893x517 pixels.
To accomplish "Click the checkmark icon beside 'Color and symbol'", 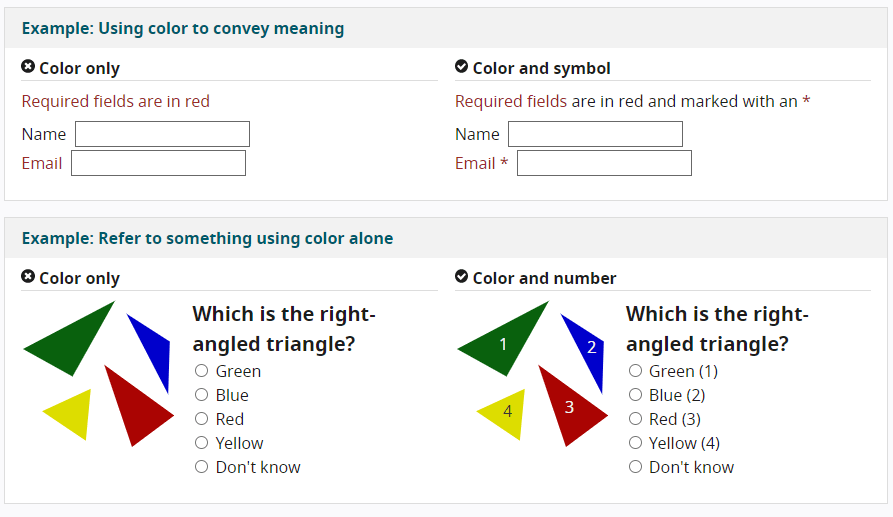I will pos(461,67).
